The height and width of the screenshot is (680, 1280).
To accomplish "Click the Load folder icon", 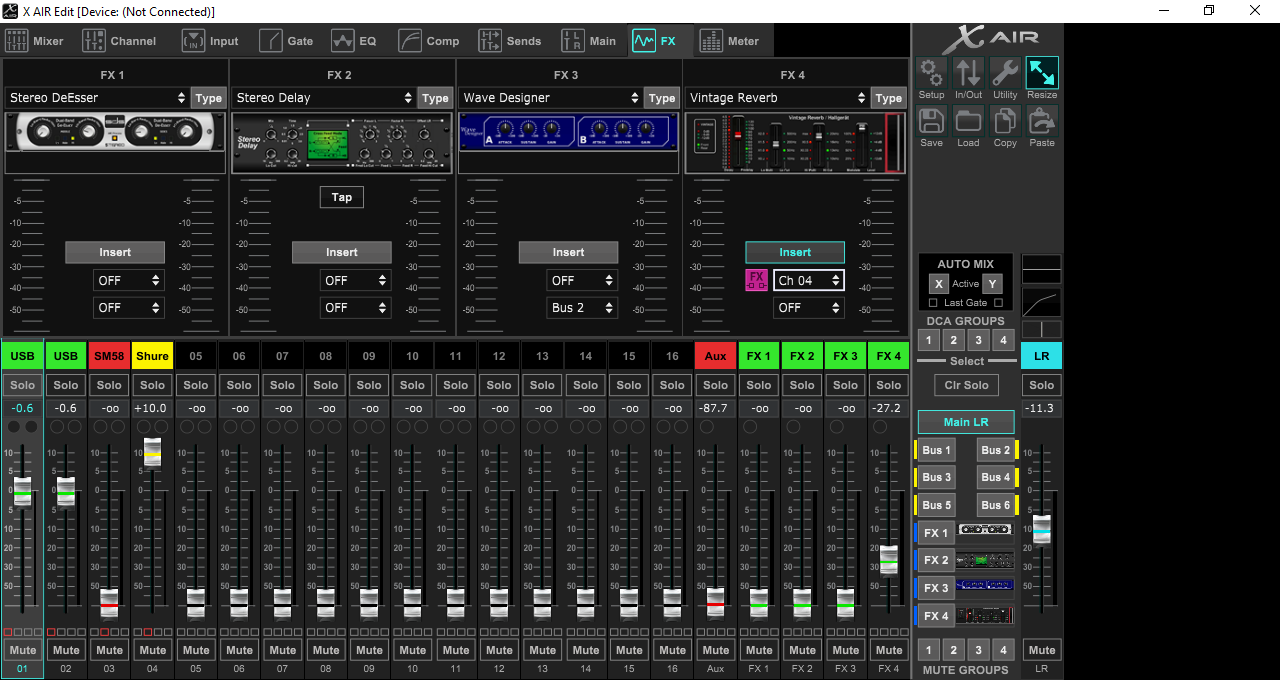I will [x=968, y=121].
